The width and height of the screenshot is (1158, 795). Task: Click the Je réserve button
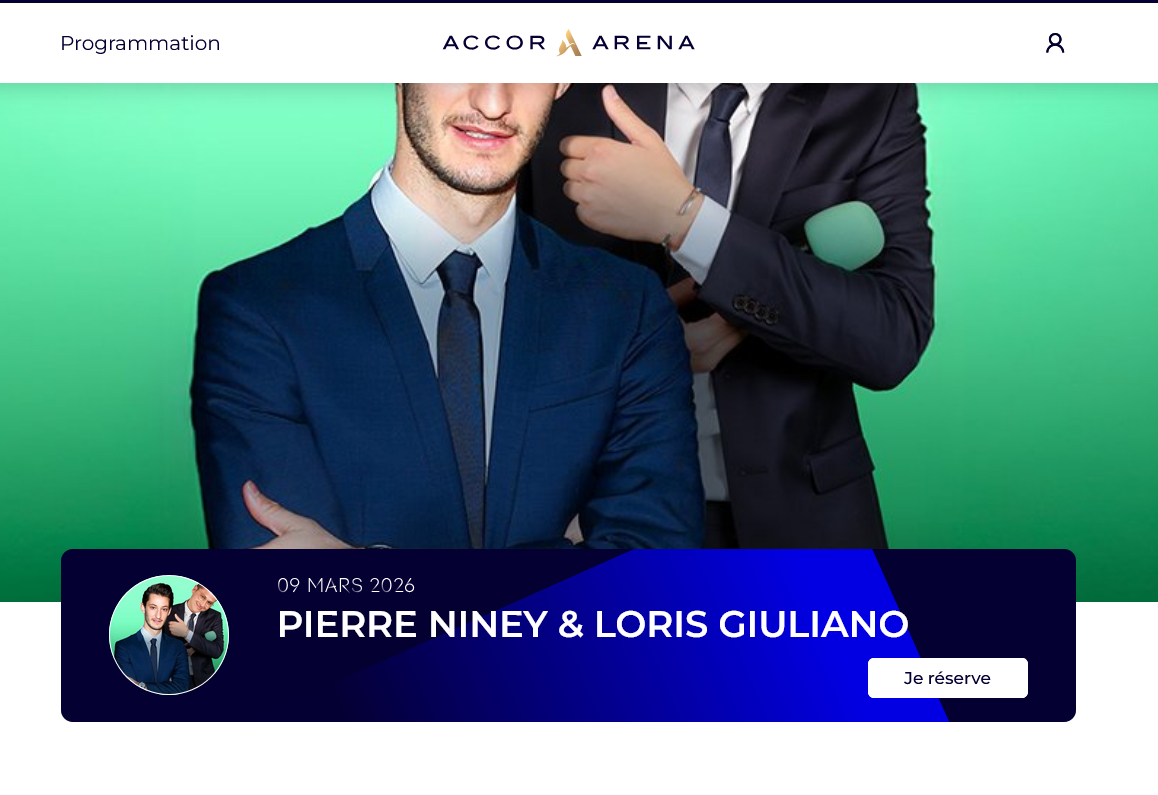tap(948, 678)
